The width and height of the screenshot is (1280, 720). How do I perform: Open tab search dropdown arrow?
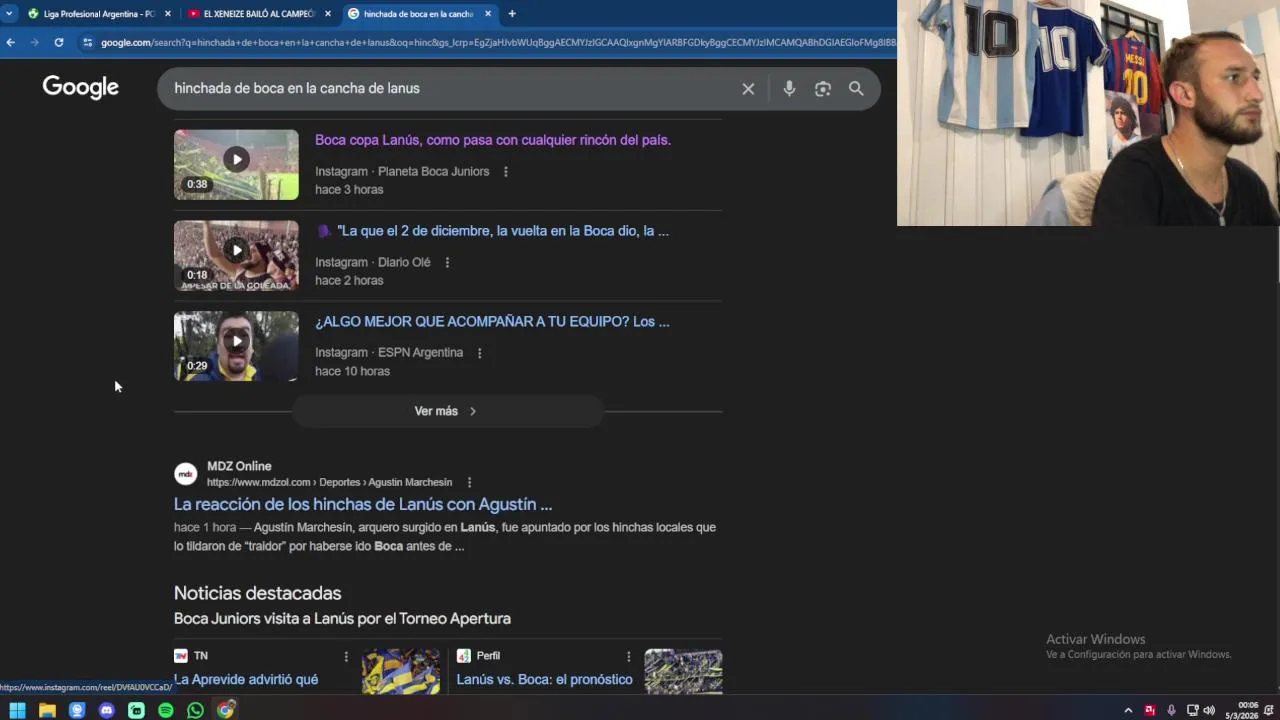(9, 14)
